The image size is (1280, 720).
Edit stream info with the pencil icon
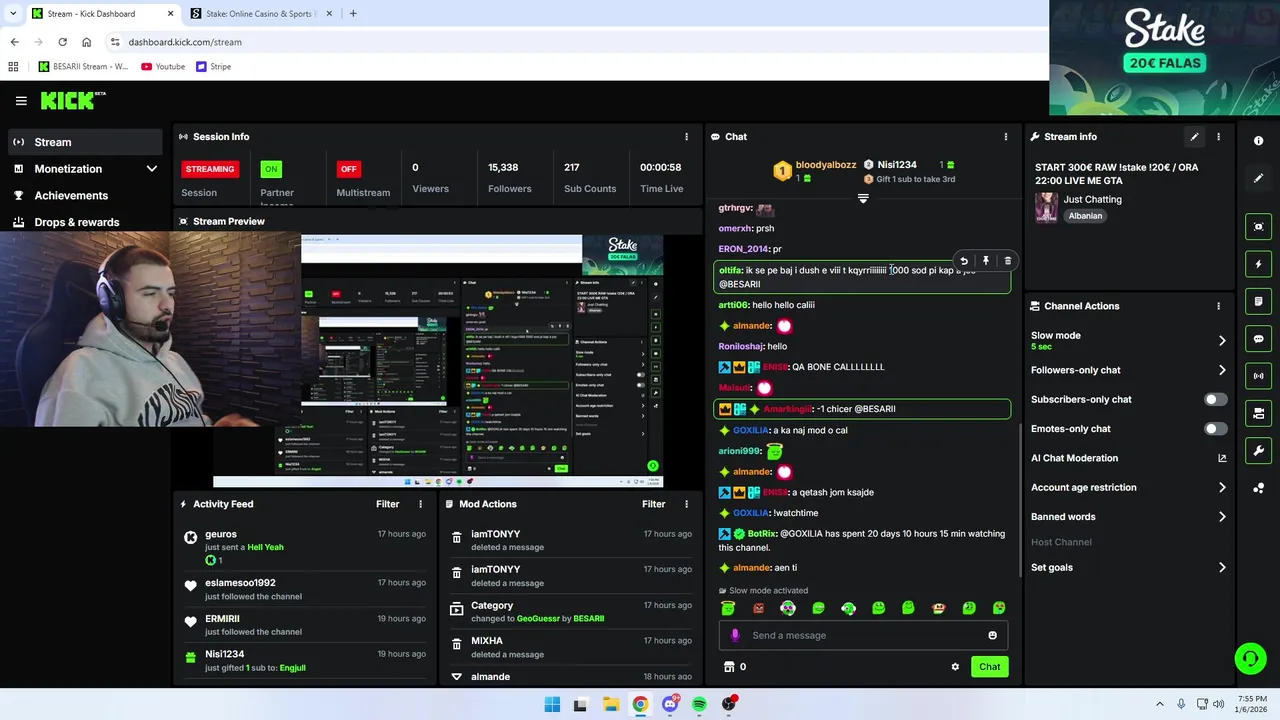pyautogui.click(x=1194, y=137)
